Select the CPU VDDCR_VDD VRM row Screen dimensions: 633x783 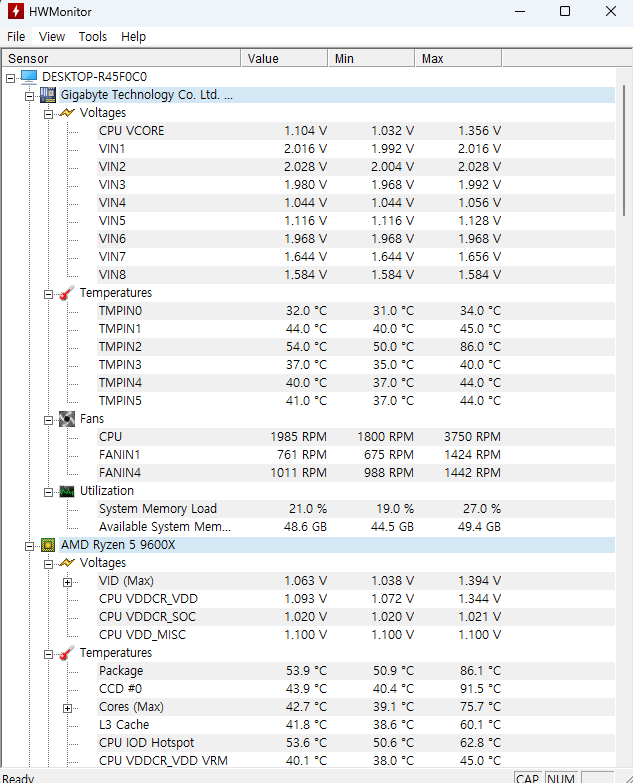coord(356,761)
